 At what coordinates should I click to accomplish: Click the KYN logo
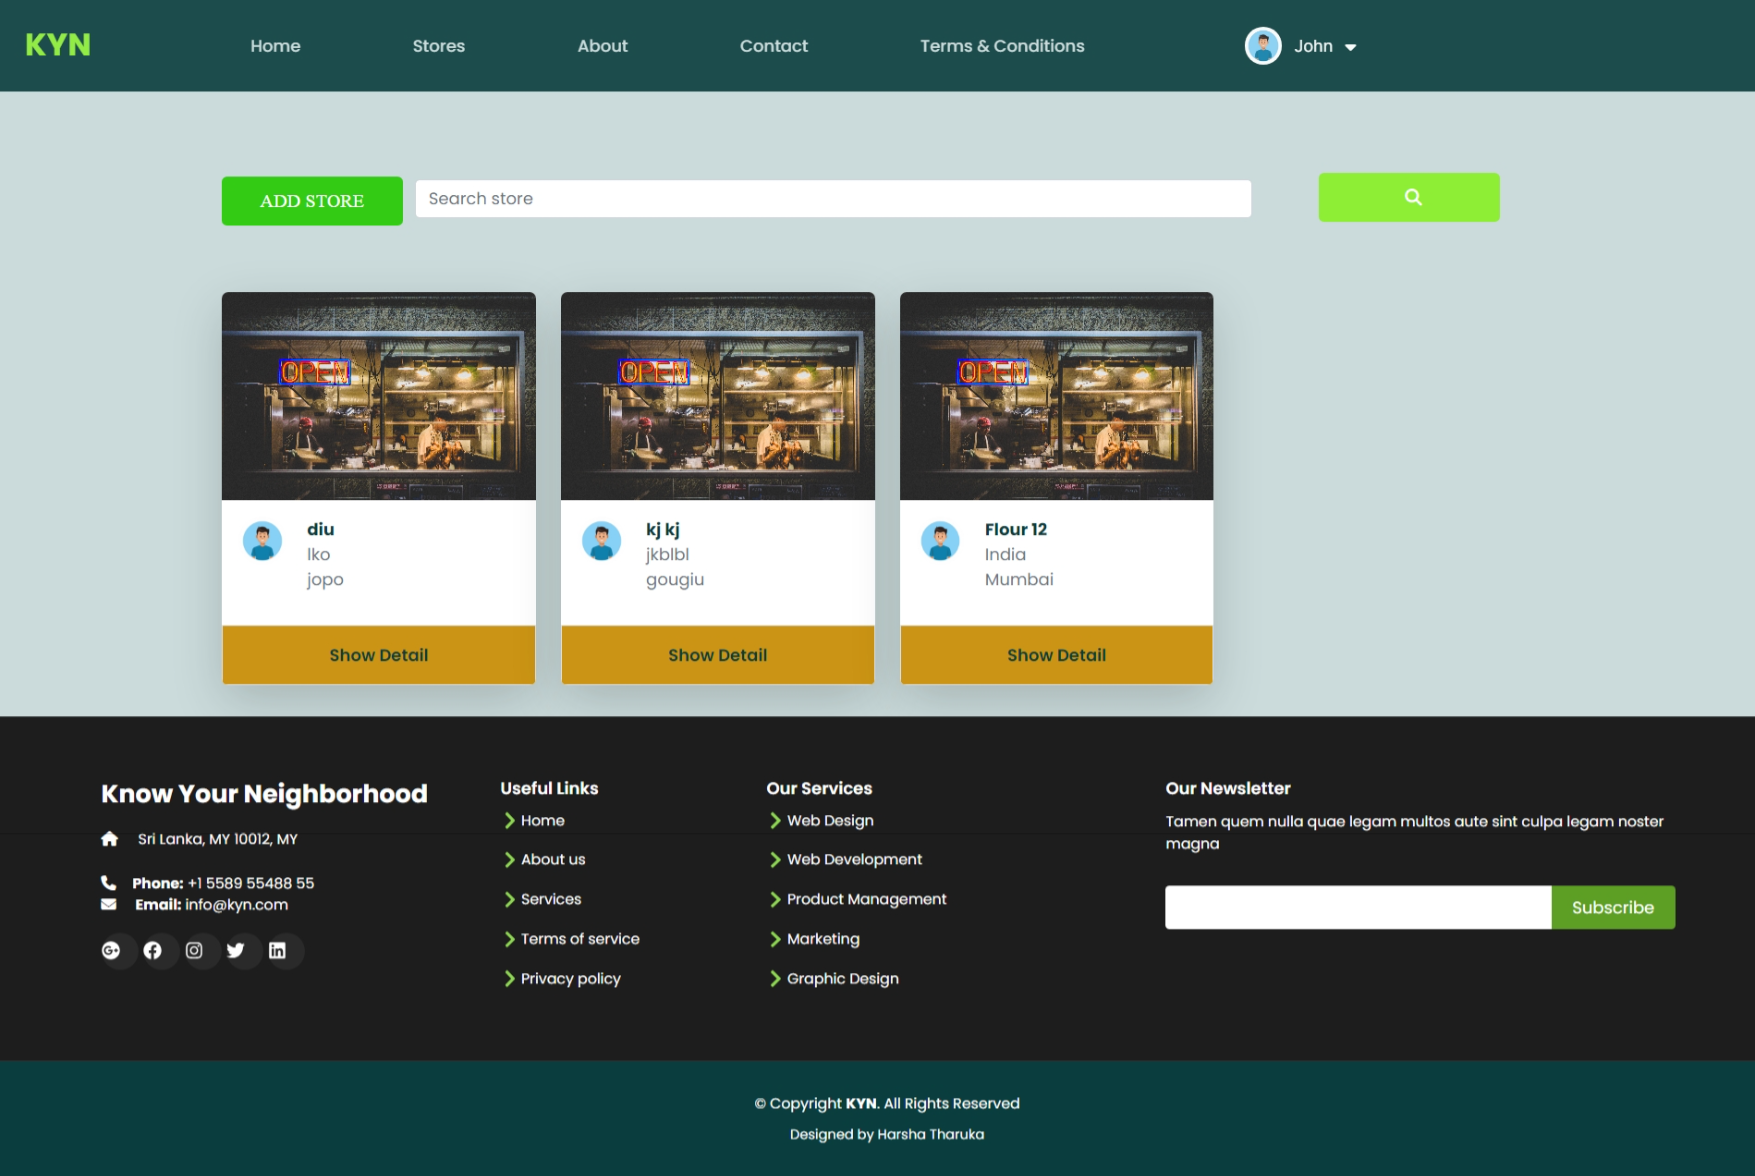pos(58,45)
